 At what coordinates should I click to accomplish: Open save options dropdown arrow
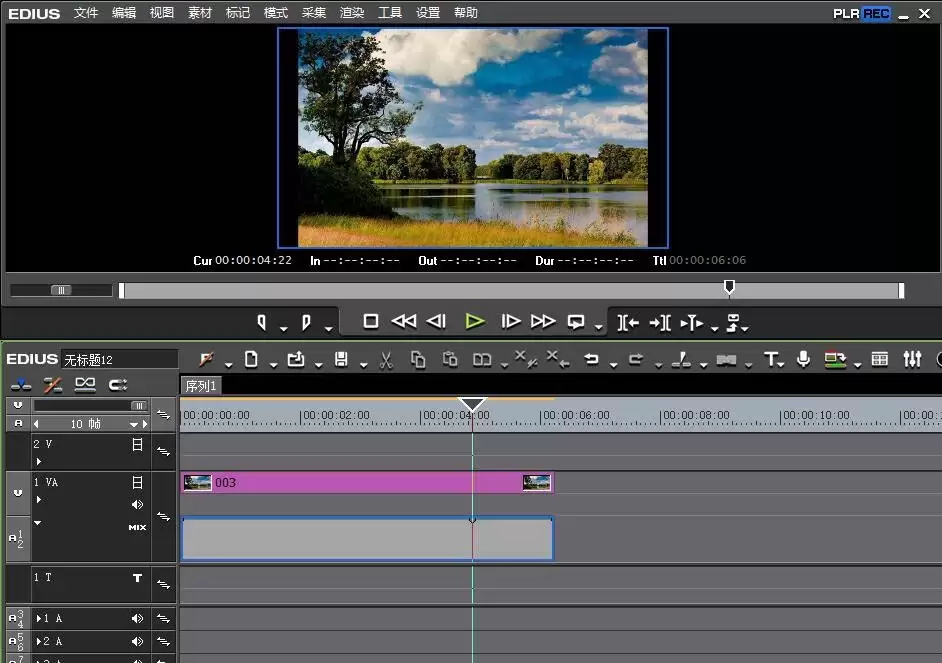click(363, 365)
